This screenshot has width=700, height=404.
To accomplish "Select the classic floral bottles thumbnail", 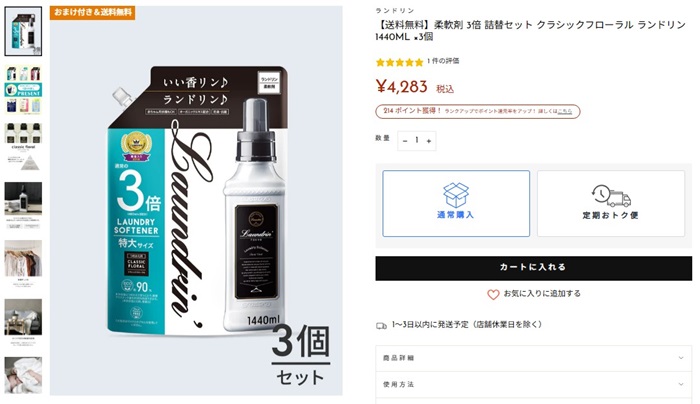I will pyautogui.click(x=23, y=148).
